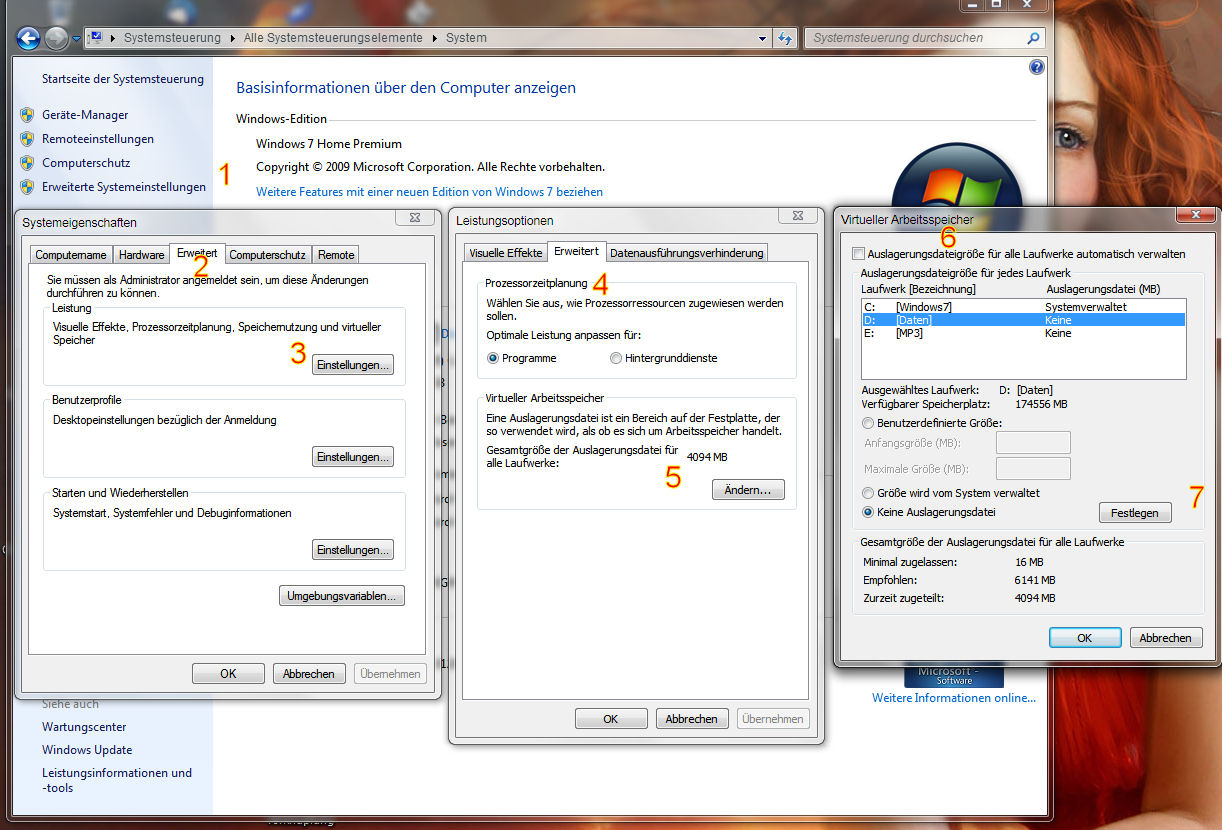Open the Remote tab
The width and height of the screenshot is (1222, 830).
click(x=336, y=255)
